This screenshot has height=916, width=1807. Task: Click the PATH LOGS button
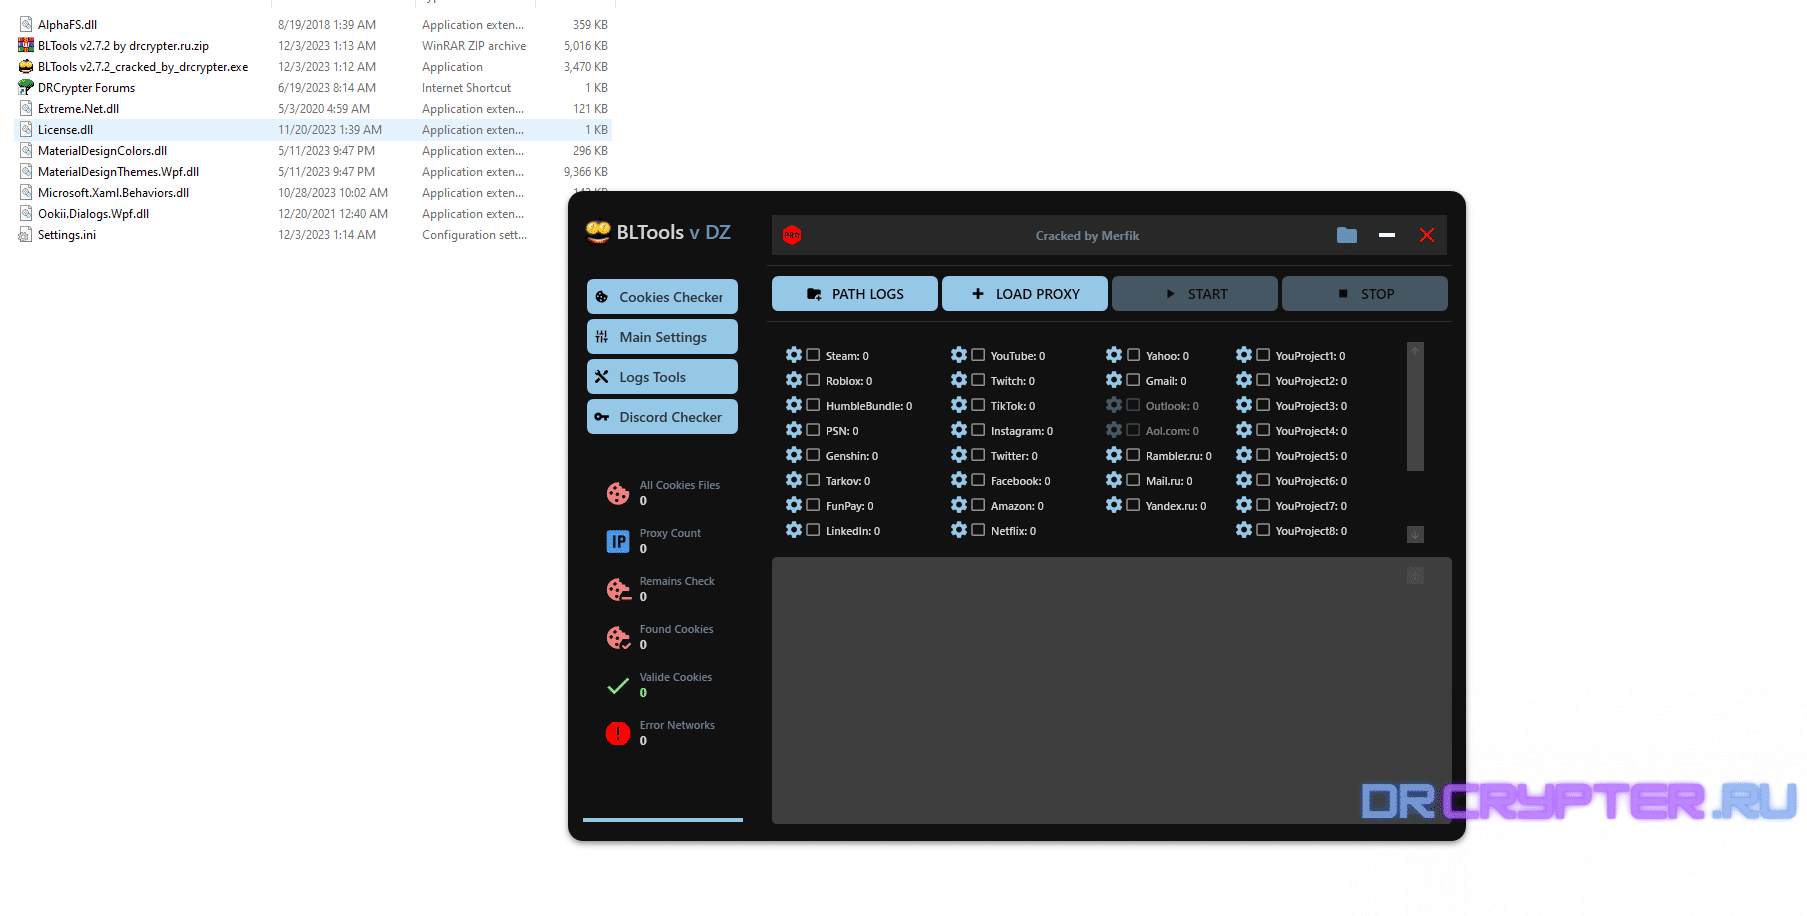pyautogui.click(x=855, y=294)
